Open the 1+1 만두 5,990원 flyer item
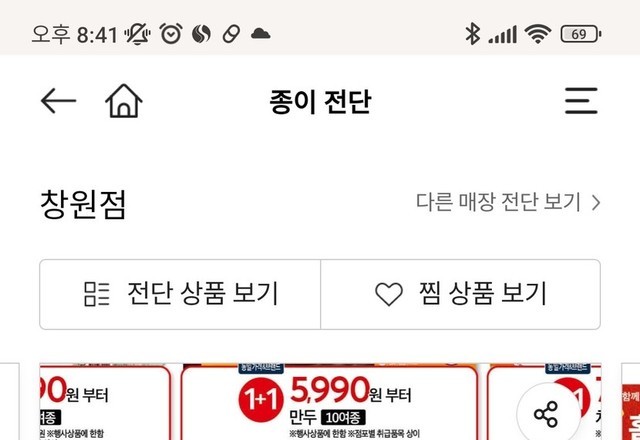The height and width of the screenshot is (440, 640). point(329,402)
